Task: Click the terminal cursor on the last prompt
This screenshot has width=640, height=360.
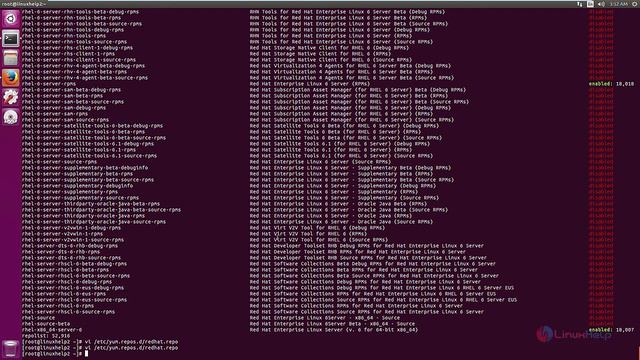Action: click(x=87, y=354)
